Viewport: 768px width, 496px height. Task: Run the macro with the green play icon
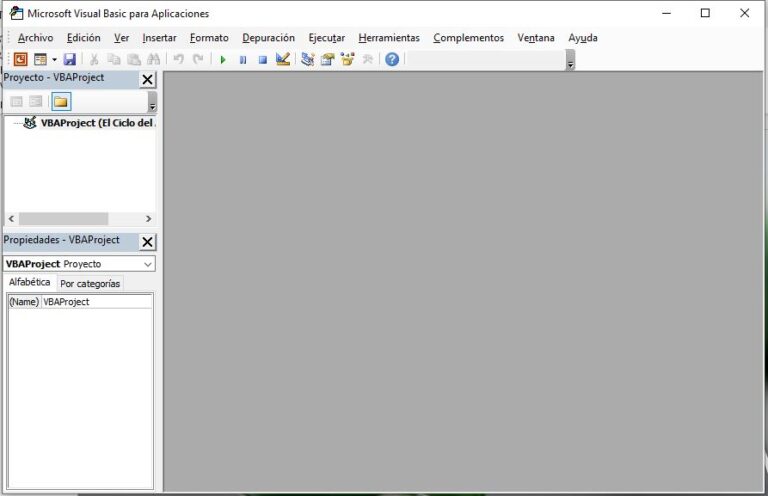223,60
